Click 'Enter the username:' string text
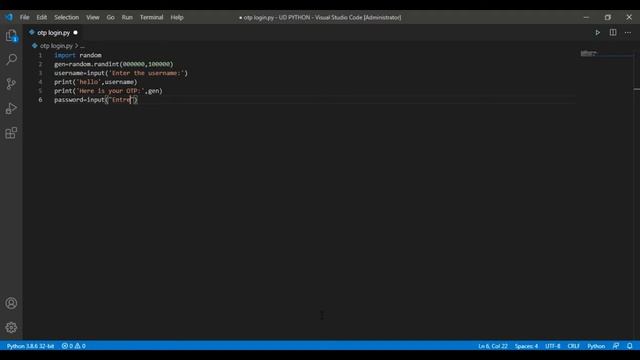Viewport: 640px width, 360px height. coord(146,73)
